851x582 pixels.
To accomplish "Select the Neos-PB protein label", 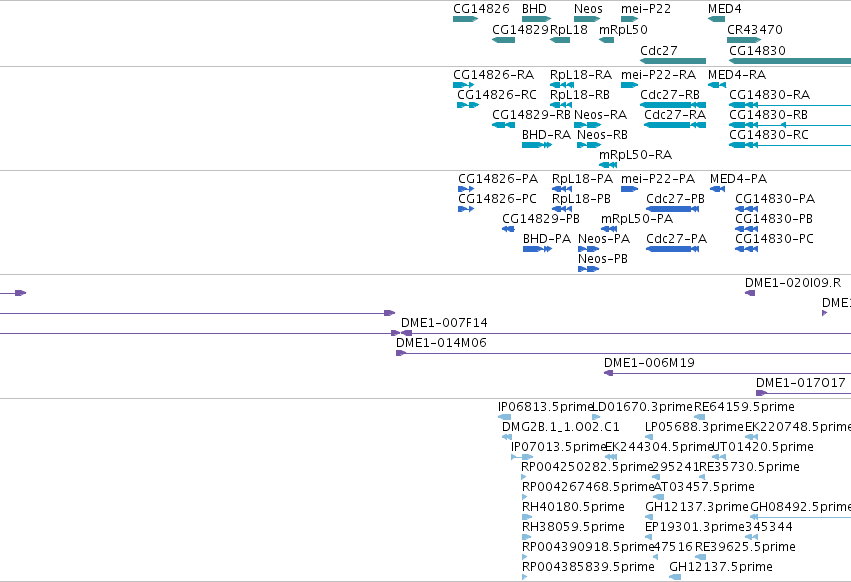I will tap(603, 259).
